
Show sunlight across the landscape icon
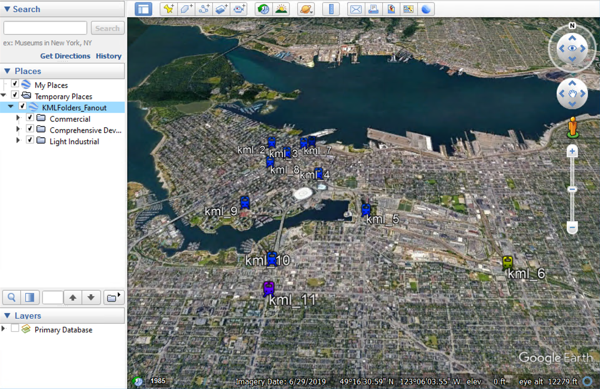(281, 9)
